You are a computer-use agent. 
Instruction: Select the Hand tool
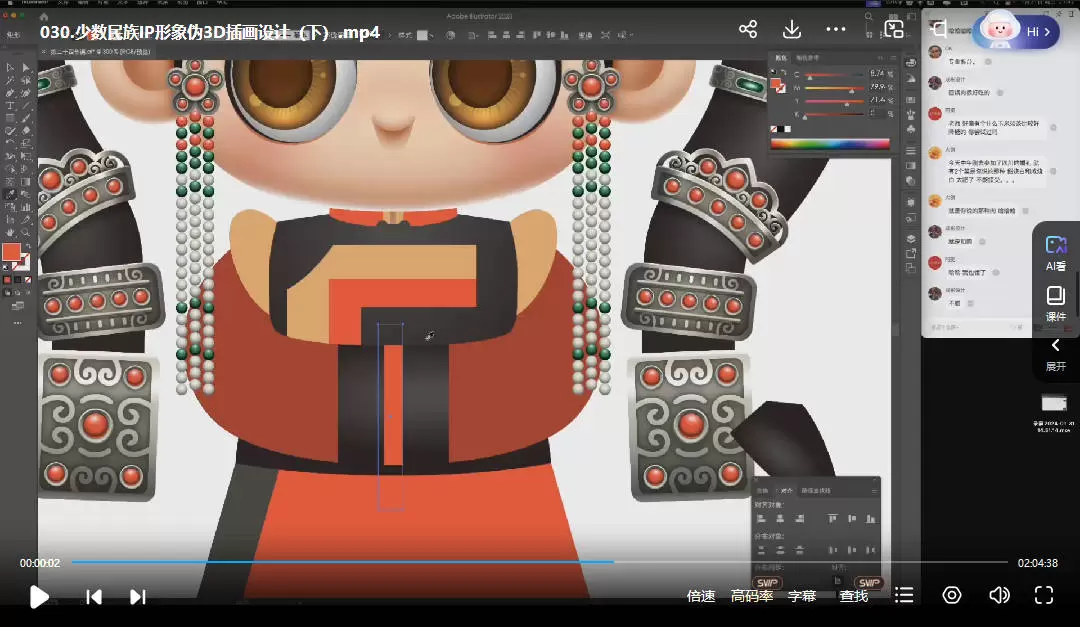[x=10, y=232]
